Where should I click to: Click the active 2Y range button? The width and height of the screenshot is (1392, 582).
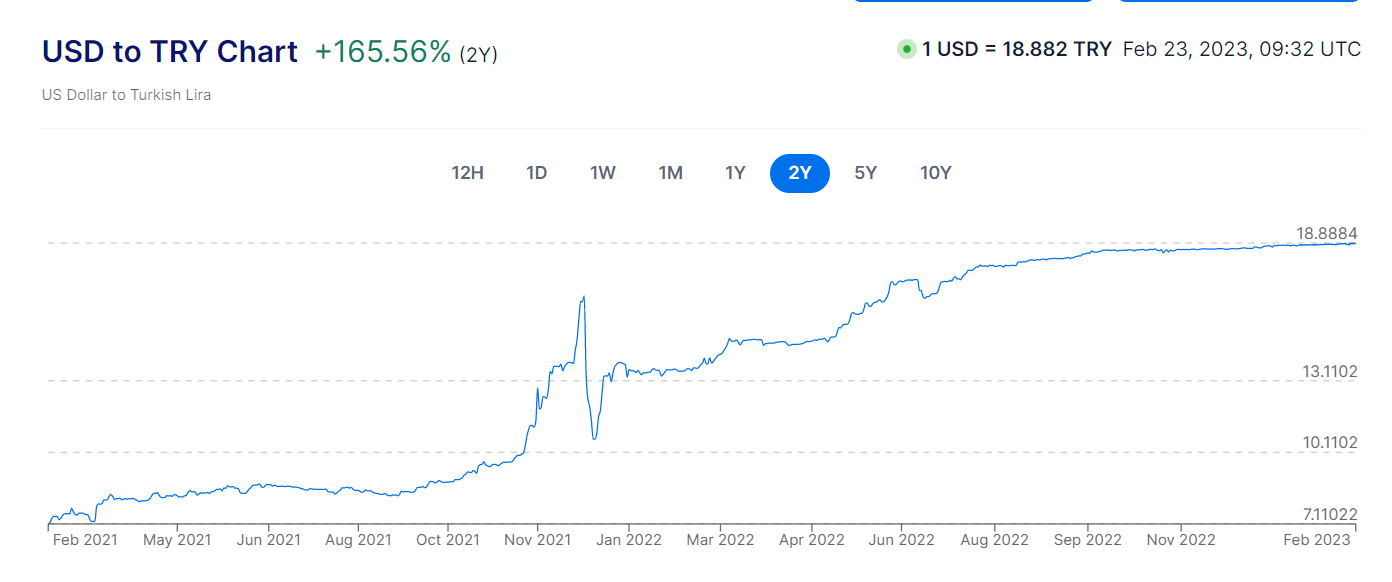point(800,173)
